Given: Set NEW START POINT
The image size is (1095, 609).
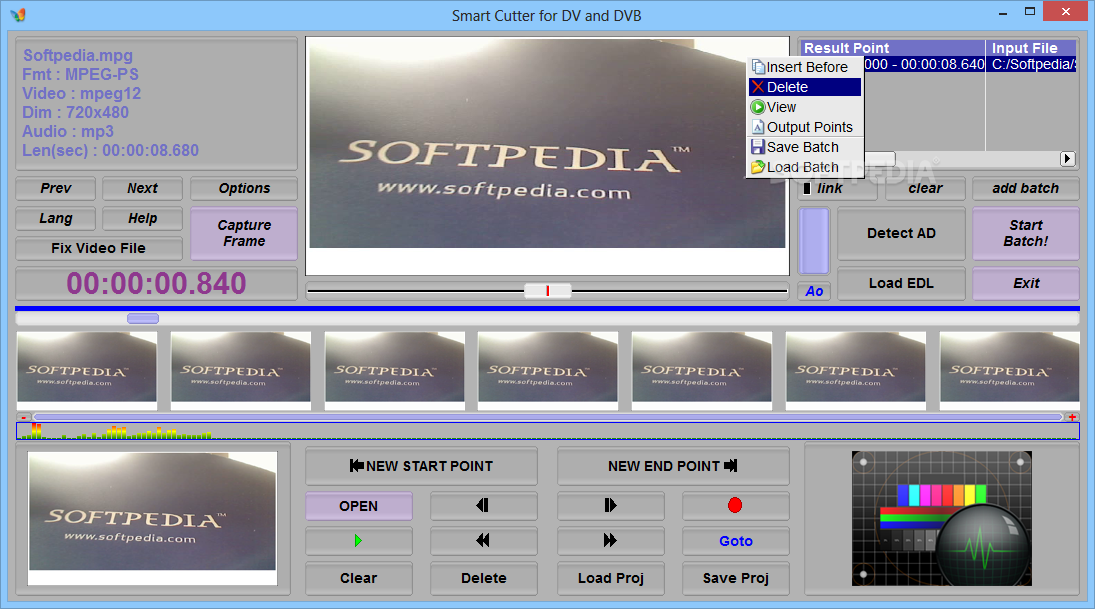Looking at the screenshot, I should point(422,466).
